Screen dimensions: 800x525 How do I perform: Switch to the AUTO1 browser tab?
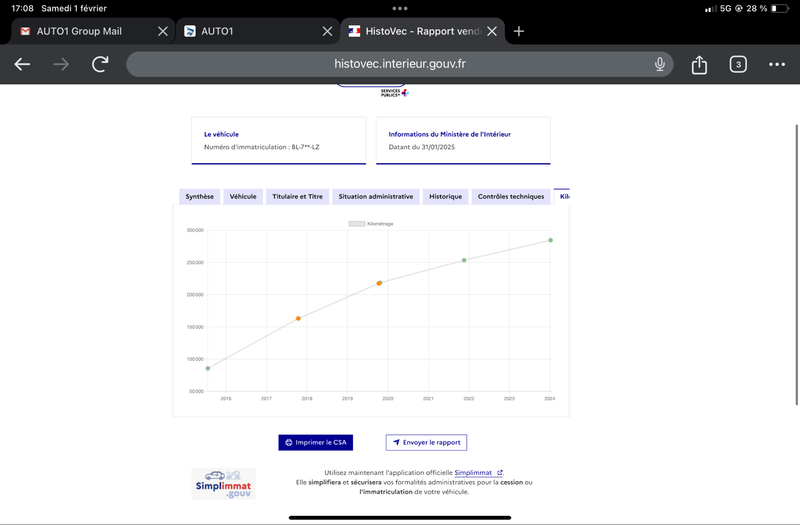click(x=258, y=31)
